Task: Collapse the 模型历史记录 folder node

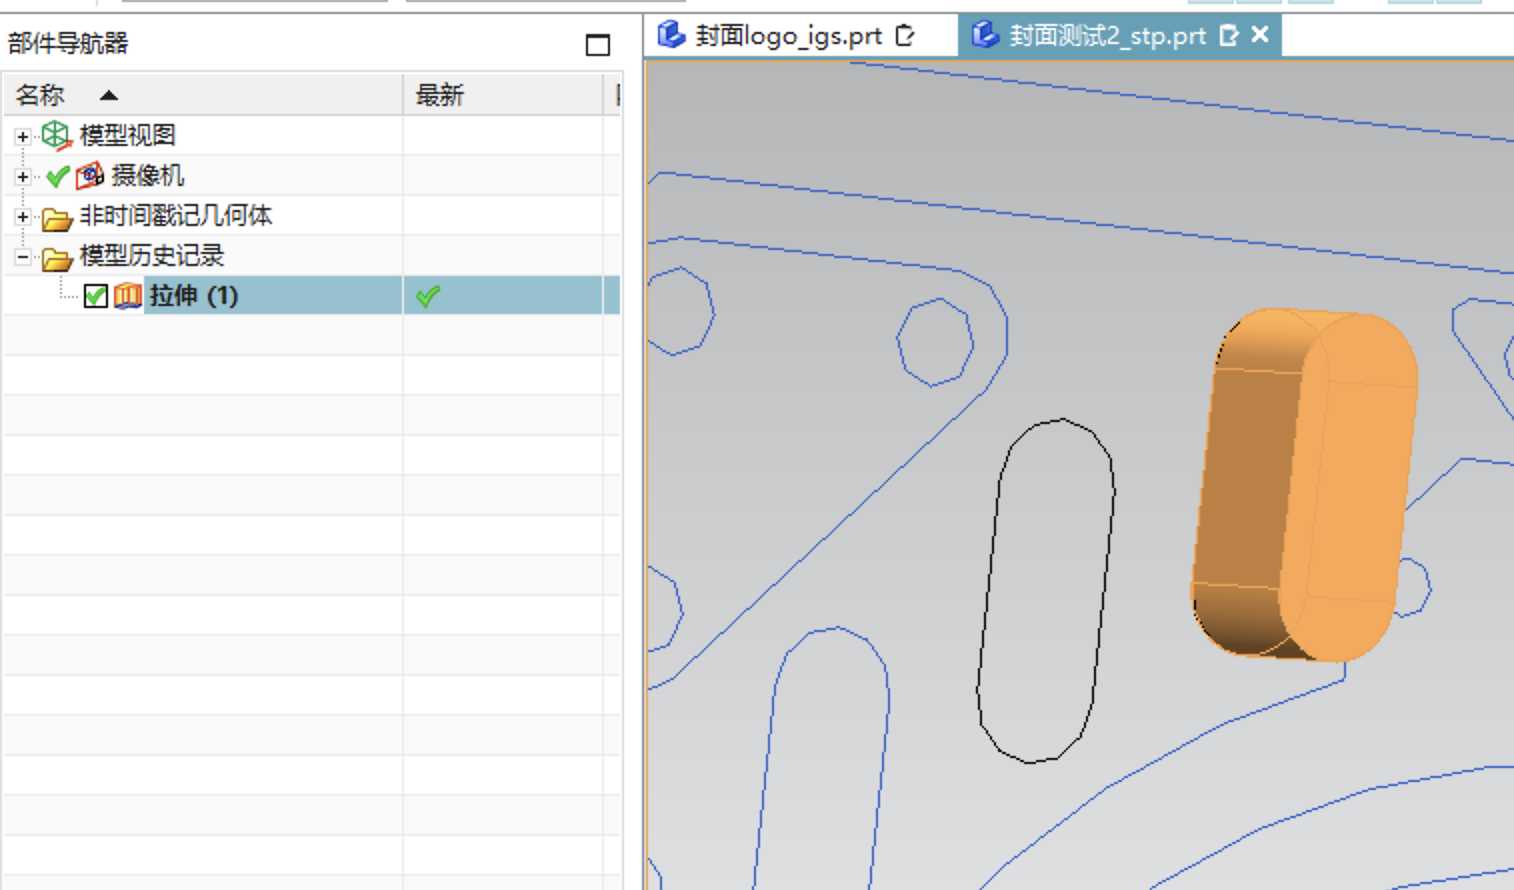Action: tap(22, 257)
